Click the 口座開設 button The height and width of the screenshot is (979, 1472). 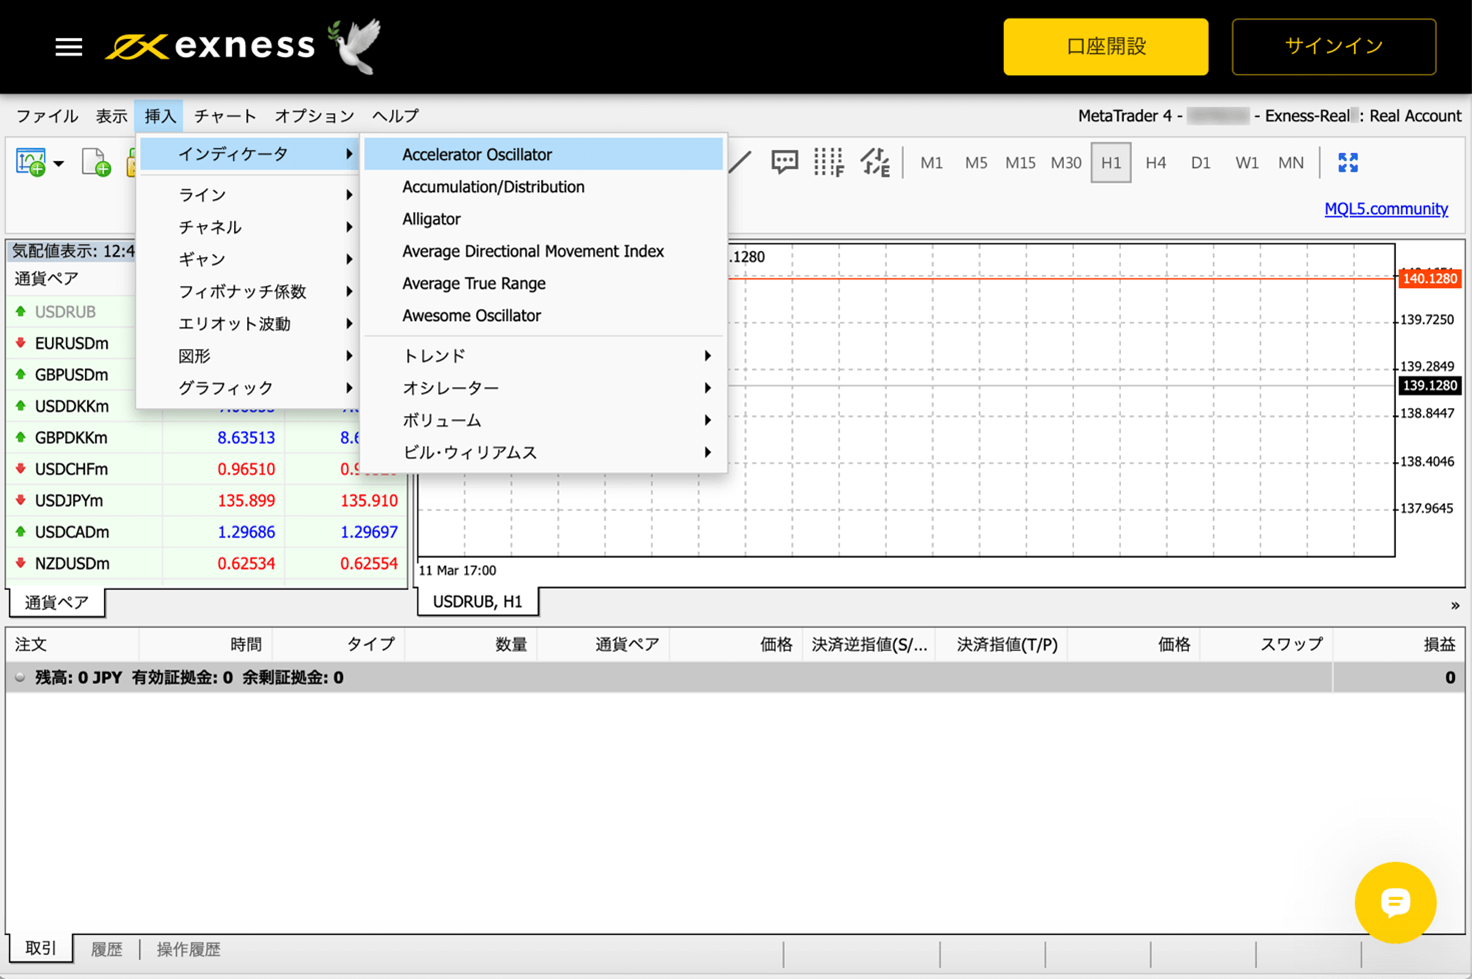coord(1105,46)
